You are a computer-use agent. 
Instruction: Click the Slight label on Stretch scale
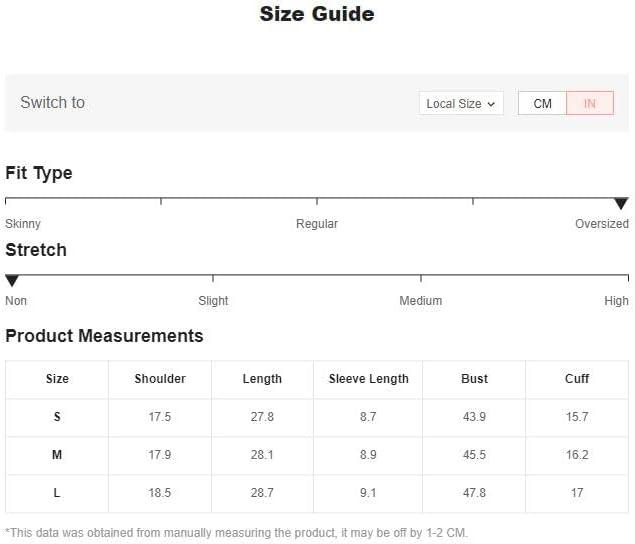[213, 301]
